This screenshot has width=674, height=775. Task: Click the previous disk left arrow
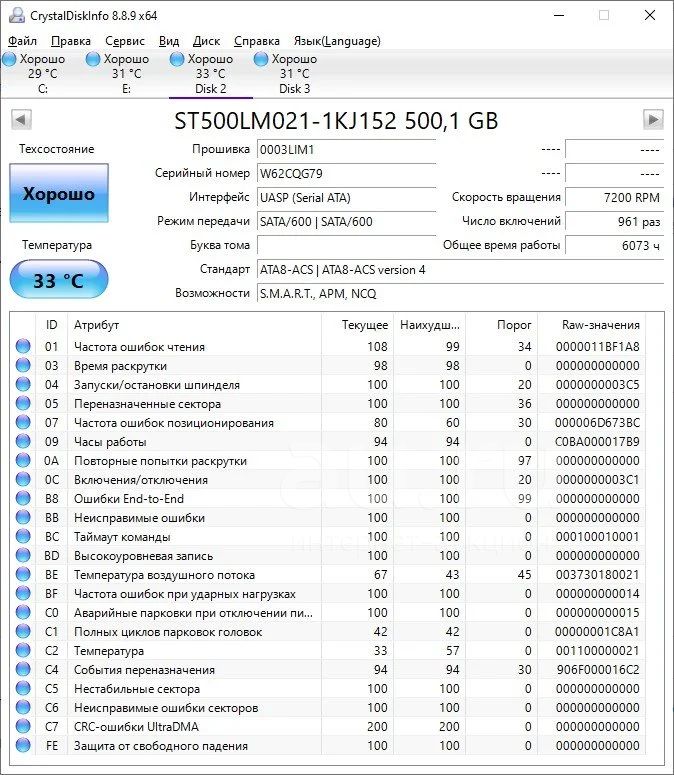[21, 120]
